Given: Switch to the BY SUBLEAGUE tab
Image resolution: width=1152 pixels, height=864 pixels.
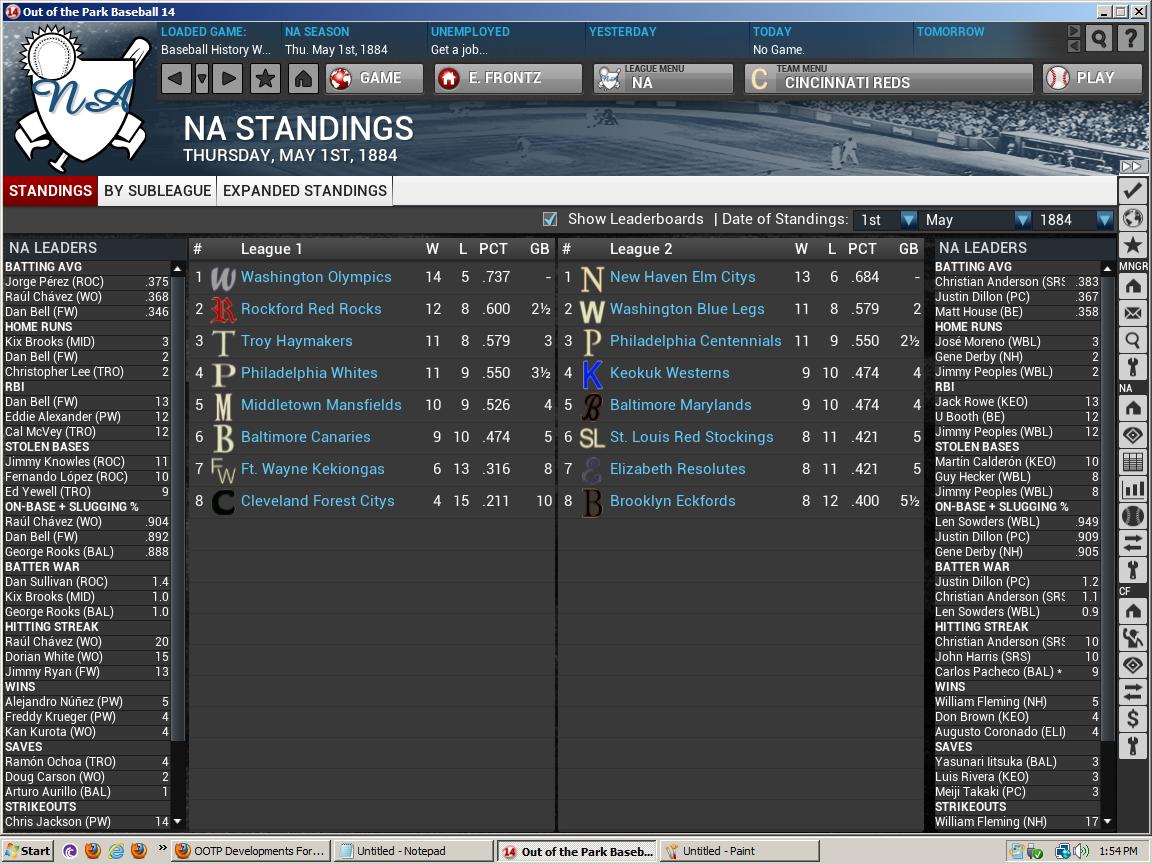Looking at the screenshot, I should click(157, 191).
